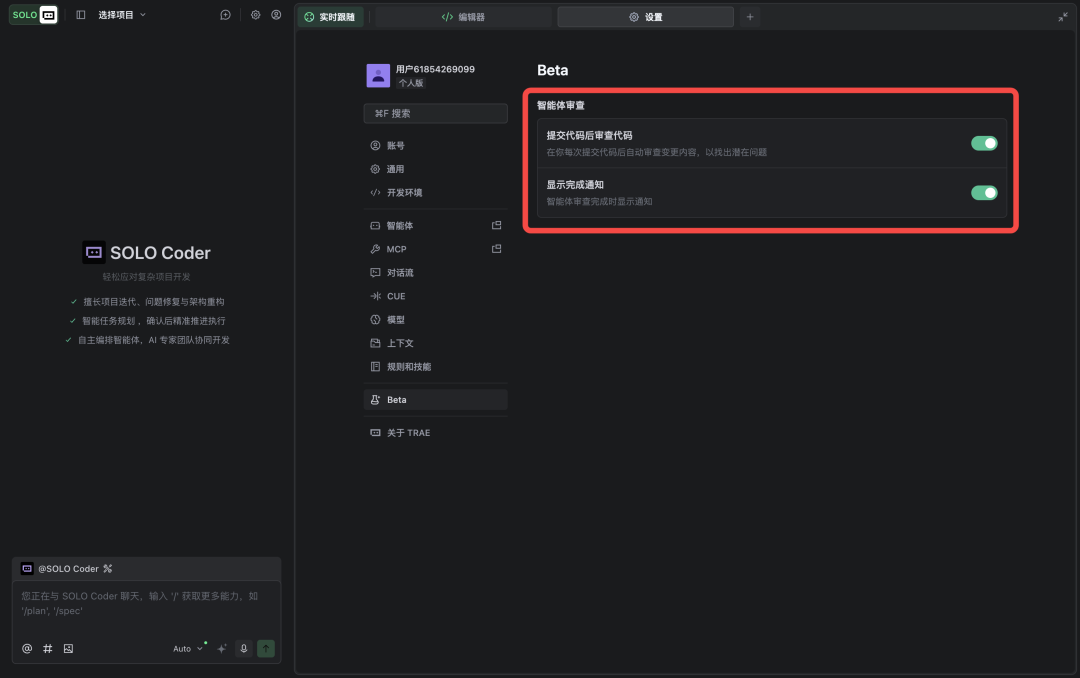Select the Beta settings section
Viewport: 1080px width, 678px height.
(x=435, y=400)
